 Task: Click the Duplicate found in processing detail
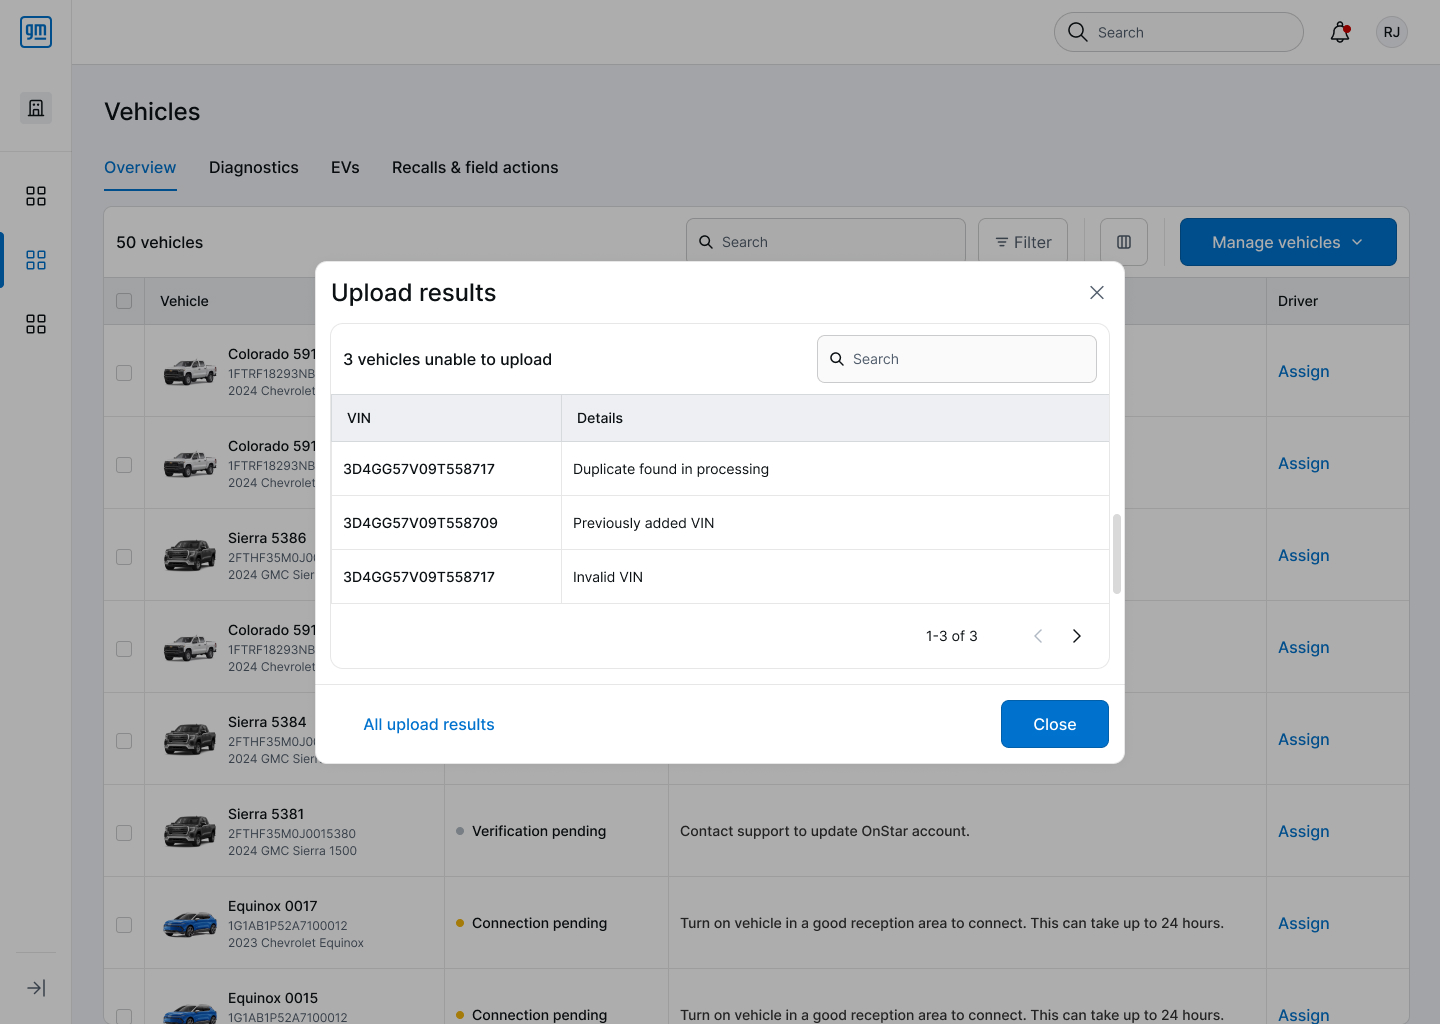(x=671, y=469)
